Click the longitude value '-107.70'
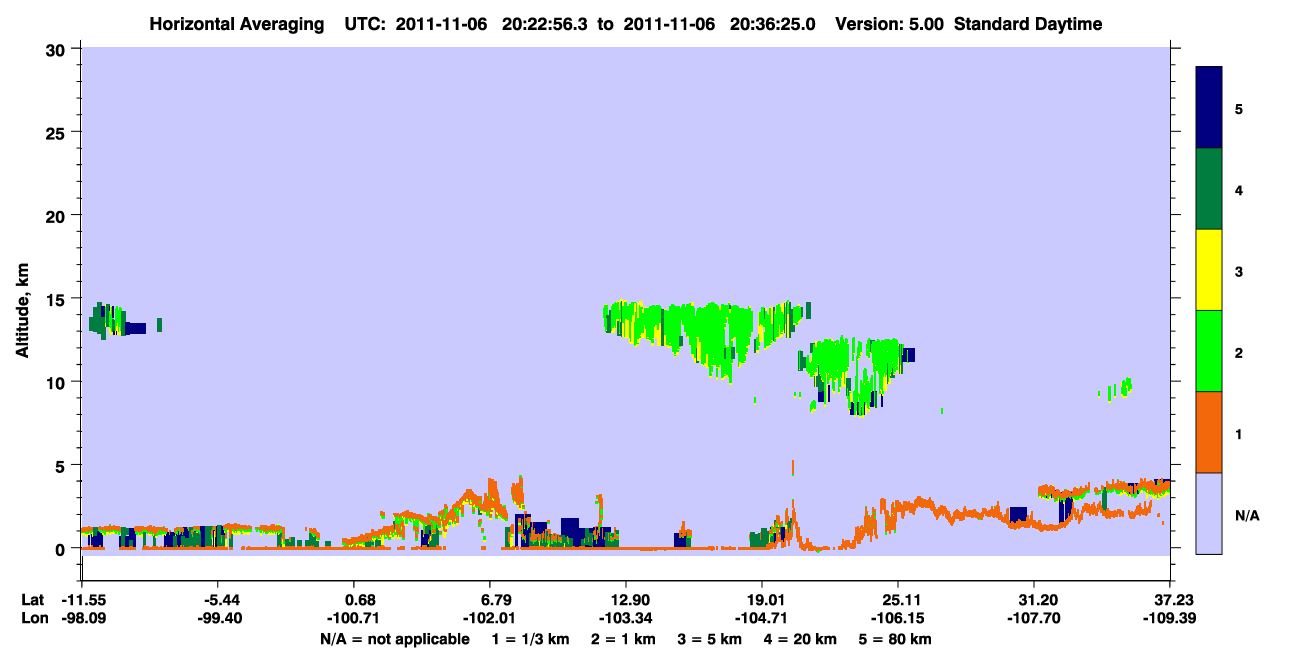Image resolution: width=1300 pixels, height=667 pixels. click(x=1034, y=619)
